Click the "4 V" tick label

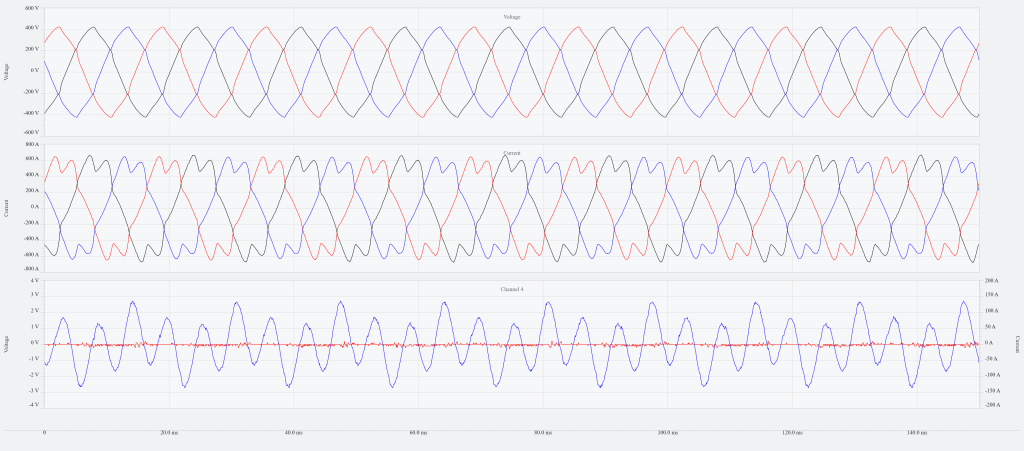[x=35, y=280]
